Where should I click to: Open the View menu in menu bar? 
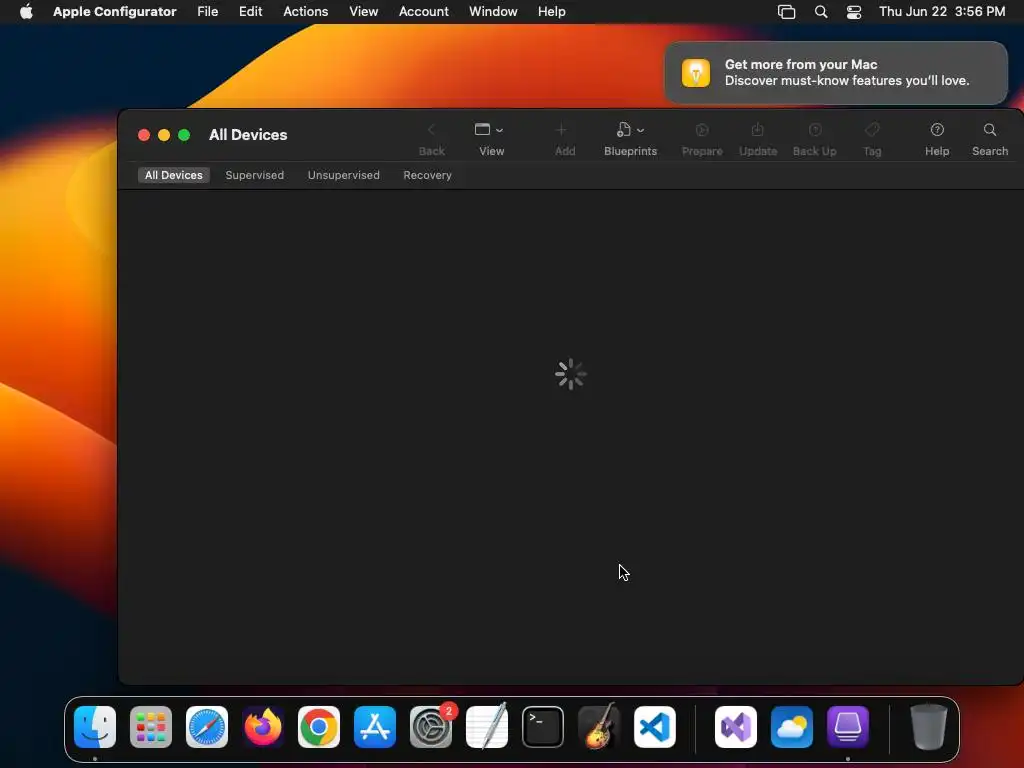[363, 11]
